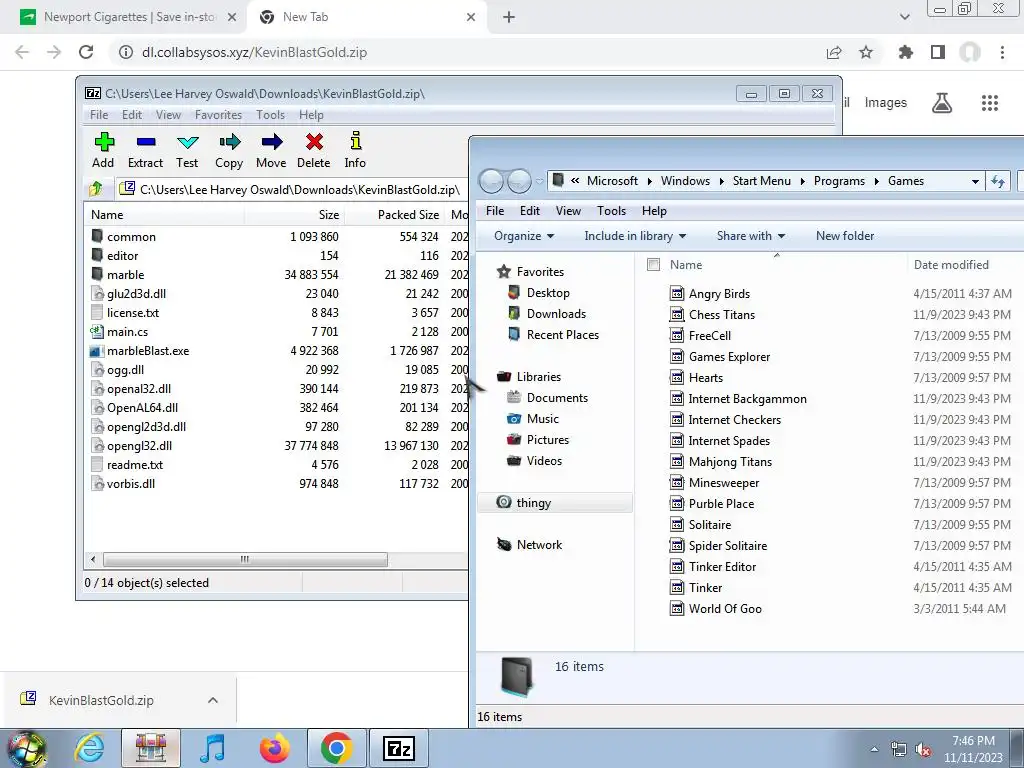Screen dimensions: 1024x768
Task: Open the thingy computer item in sidebar
Action: click(533, 502)
